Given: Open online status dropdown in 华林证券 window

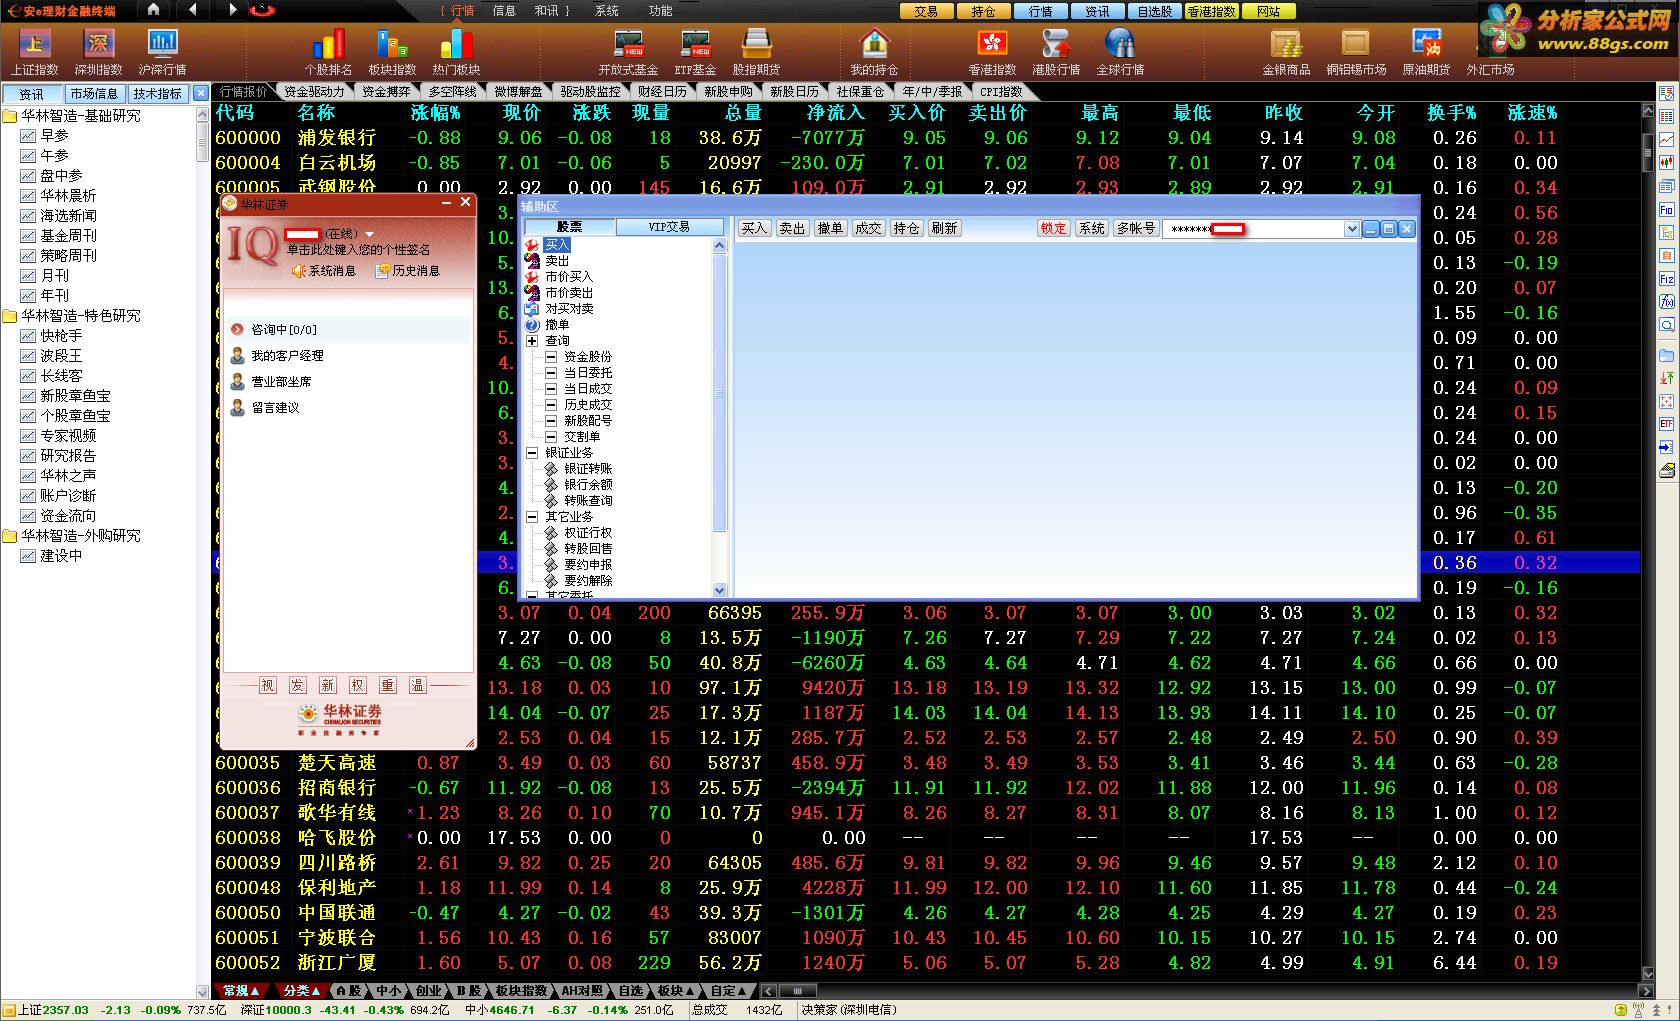Looking at the screenshot, I should coord(370,235).
